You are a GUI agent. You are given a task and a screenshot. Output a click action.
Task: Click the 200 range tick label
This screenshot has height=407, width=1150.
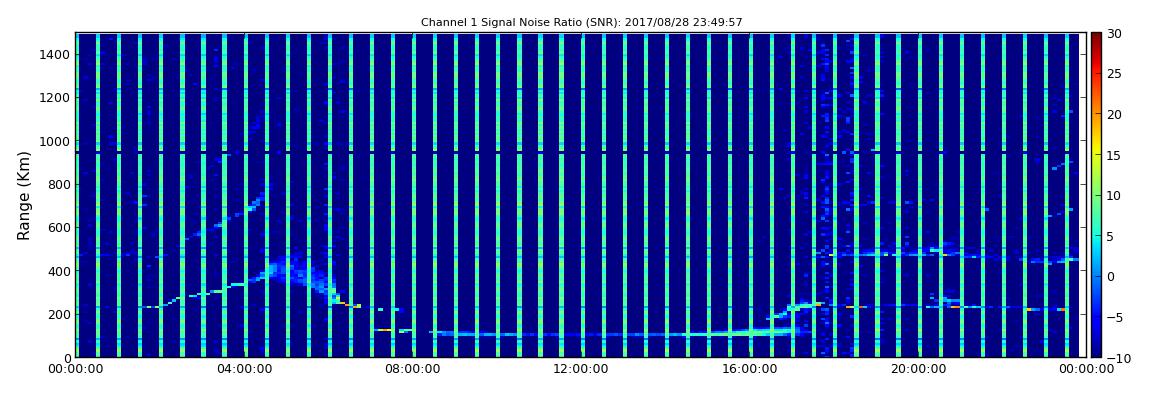[59, 314]
